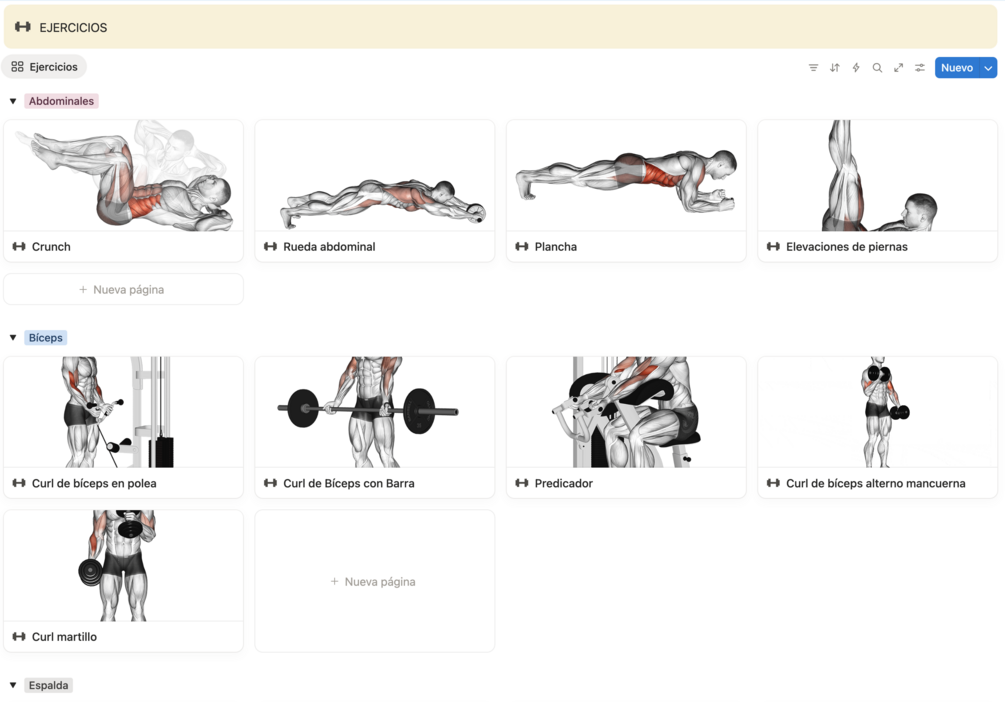Open the Curl martillo card
The image size is (1005, 702).
point(123,581)
